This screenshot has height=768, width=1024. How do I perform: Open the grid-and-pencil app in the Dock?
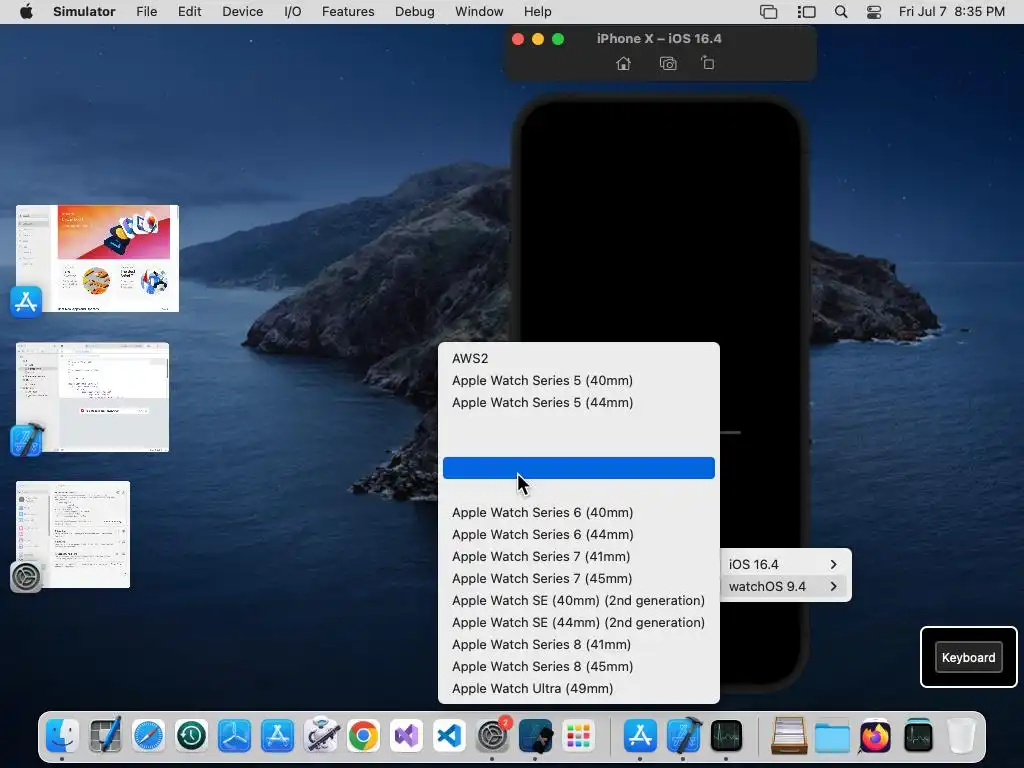tap(105, 735)
